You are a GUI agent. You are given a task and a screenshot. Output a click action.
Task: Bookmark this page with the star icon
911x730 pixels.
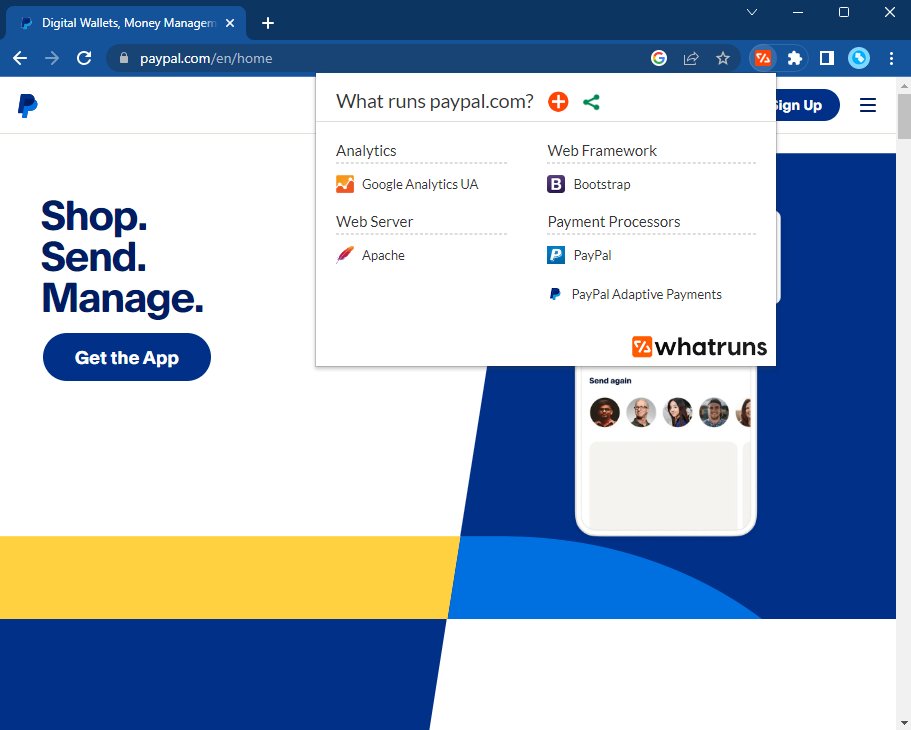723,58
